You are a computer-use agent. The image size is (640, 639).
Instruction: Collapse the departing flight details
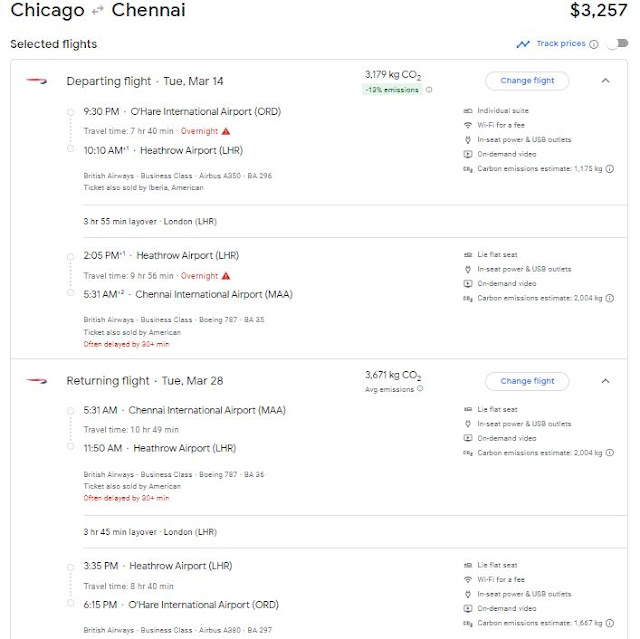click(605, 81)
